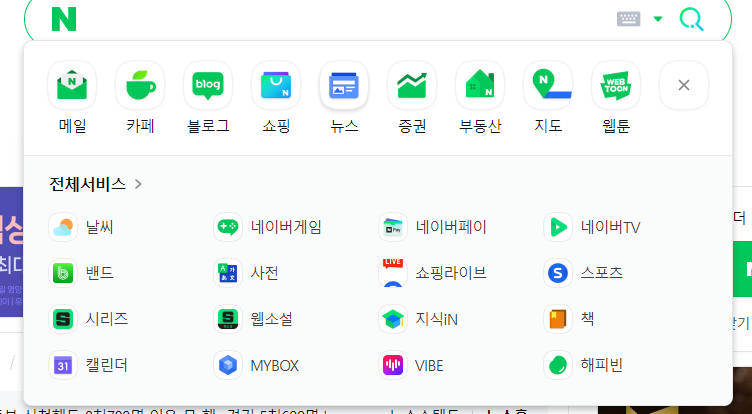Open the Webtoon (웹툰) icon
Screen dimensions: 752x414
pos(616,85)
